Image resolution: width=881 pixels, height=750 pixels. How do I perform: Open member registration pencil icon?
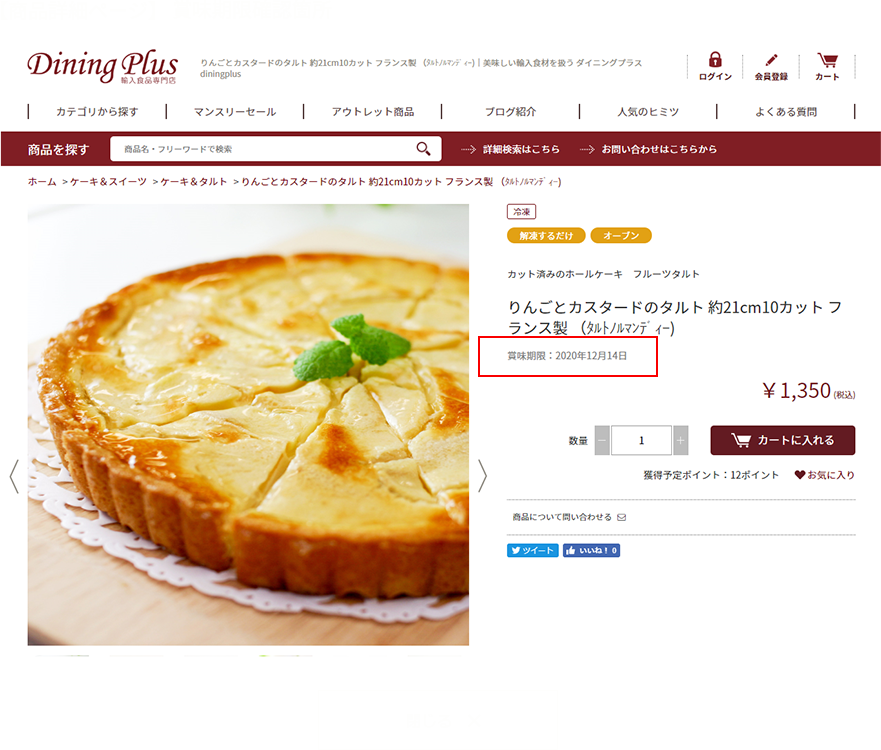click(771, 60)
